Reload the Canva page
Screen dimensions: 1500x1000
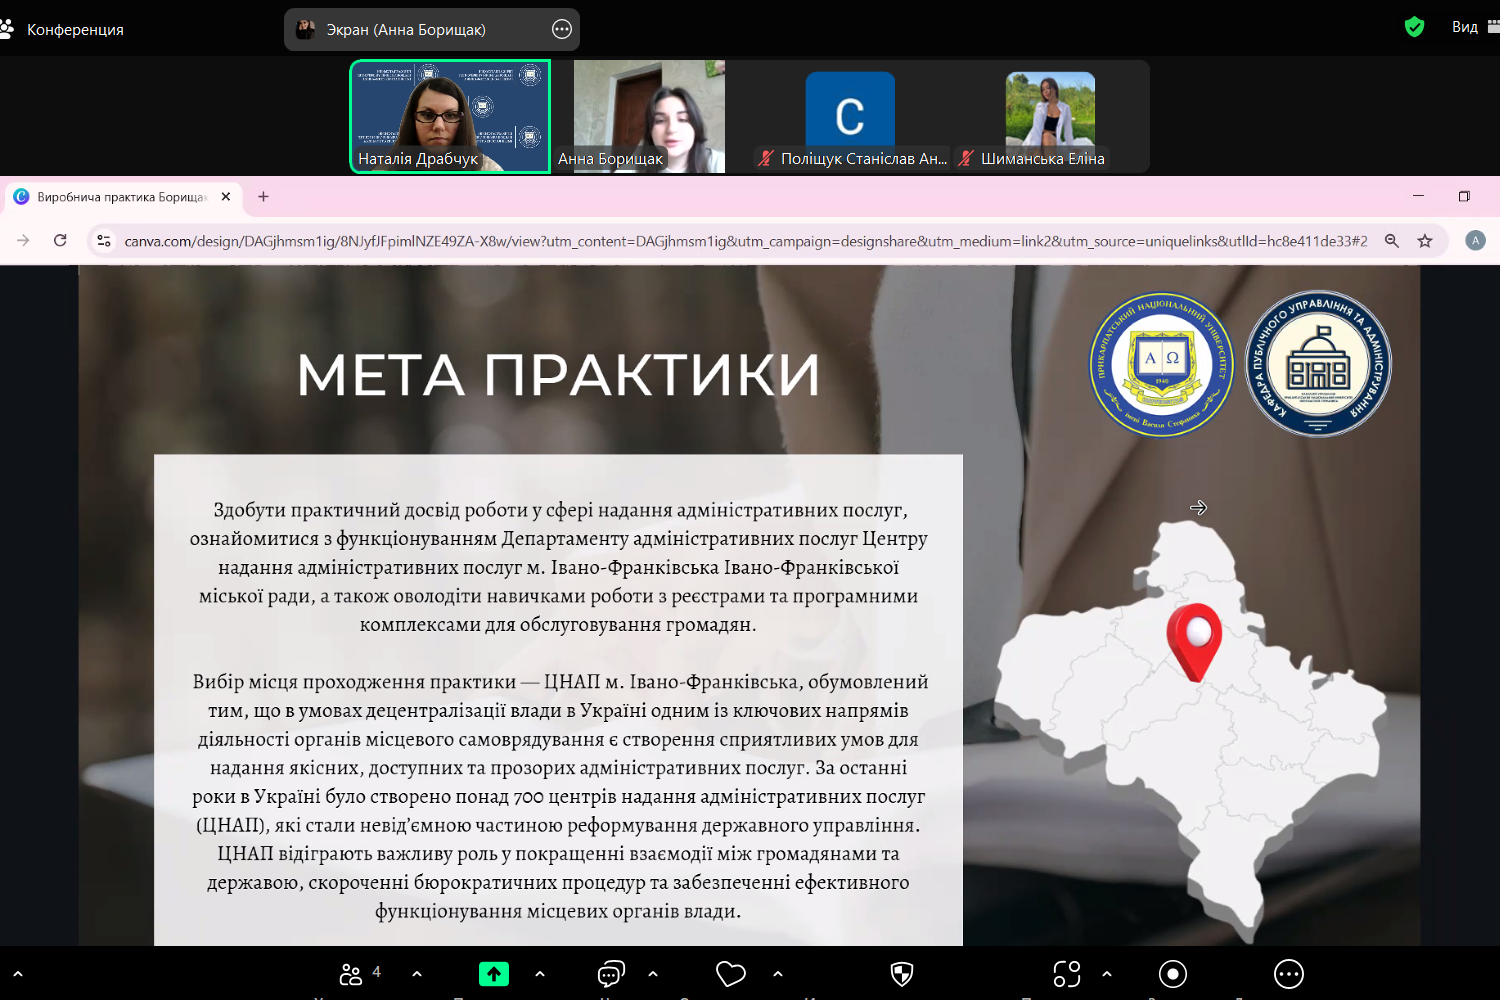point(60,241)
